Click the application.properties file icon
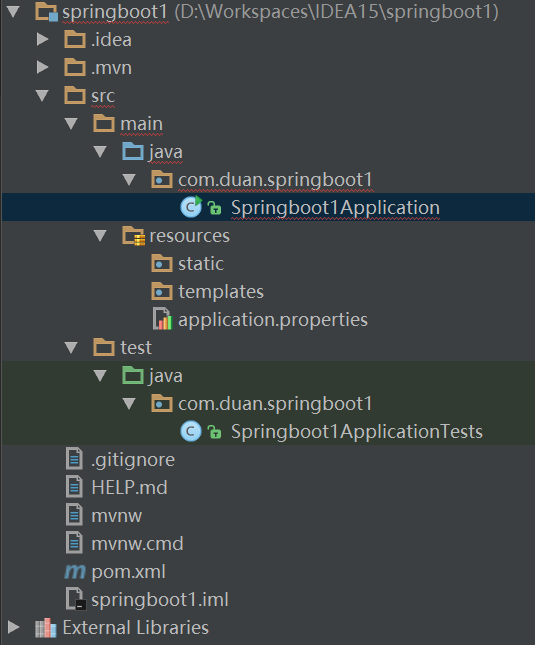The image size is (535, 645). coord(162,319)
